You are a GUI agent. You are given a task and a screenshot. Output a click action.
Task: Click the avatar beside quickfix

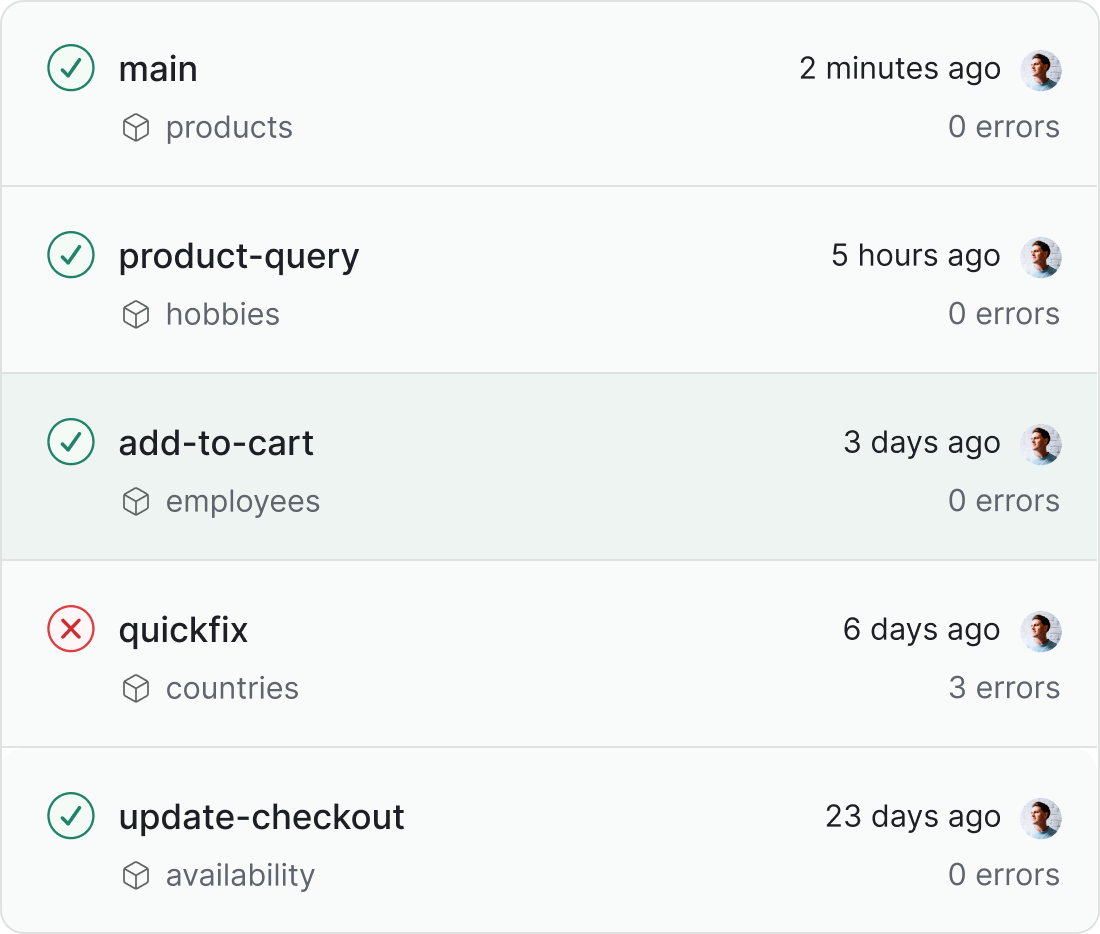[1040, 630]
